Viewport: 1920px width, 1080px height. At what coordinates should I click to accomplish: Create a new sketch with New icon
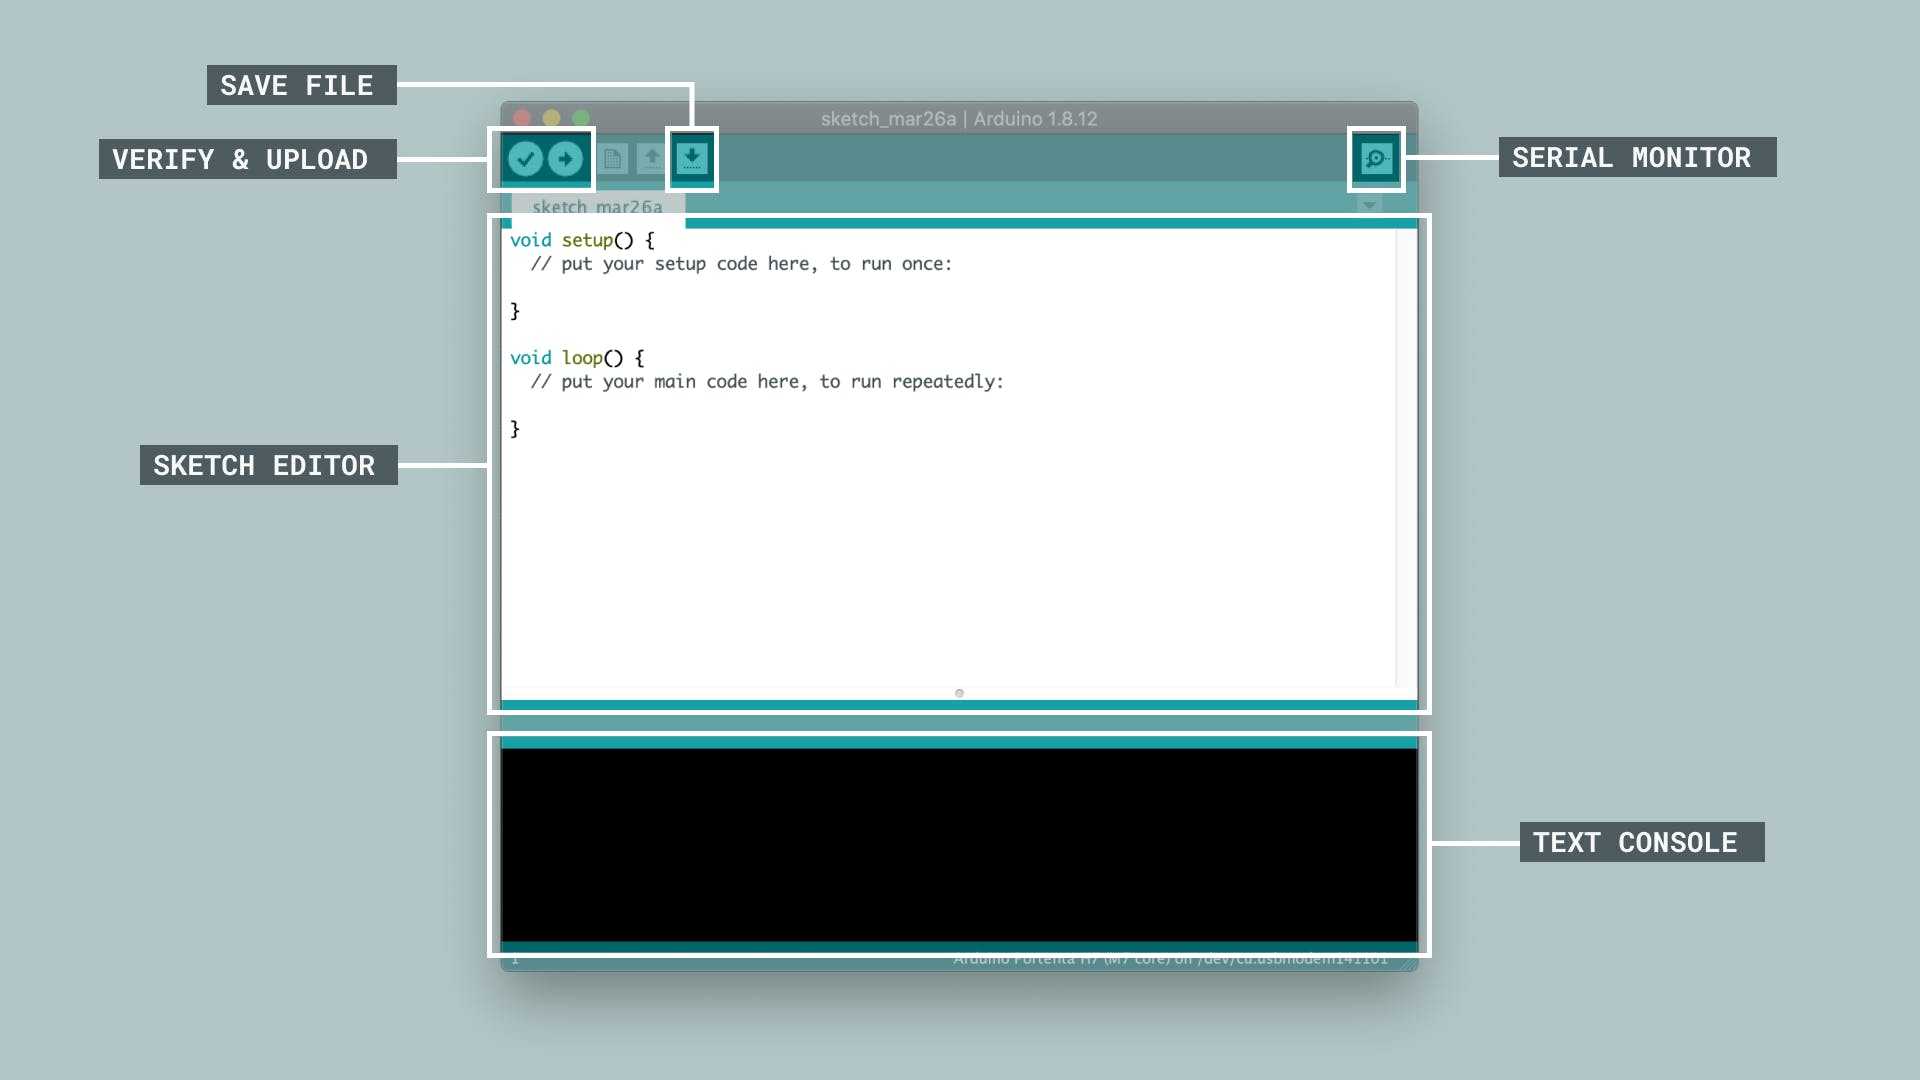pos(613,159)
